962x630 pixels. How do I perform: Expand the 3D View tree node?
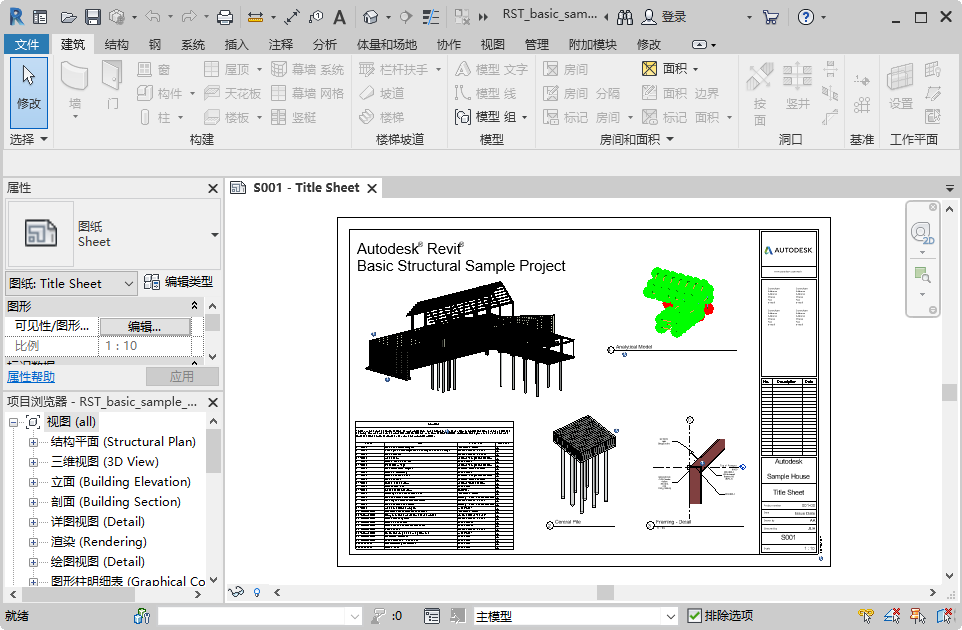click(x=33, y=462)
